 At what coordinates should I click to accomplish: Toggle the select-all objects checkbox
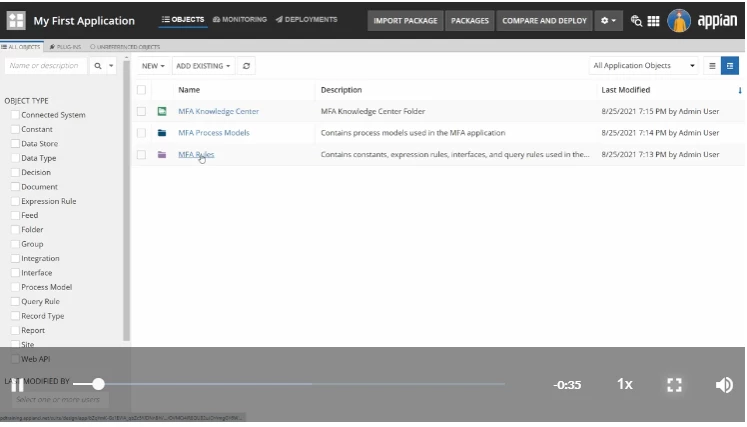[x=141, y=90]
